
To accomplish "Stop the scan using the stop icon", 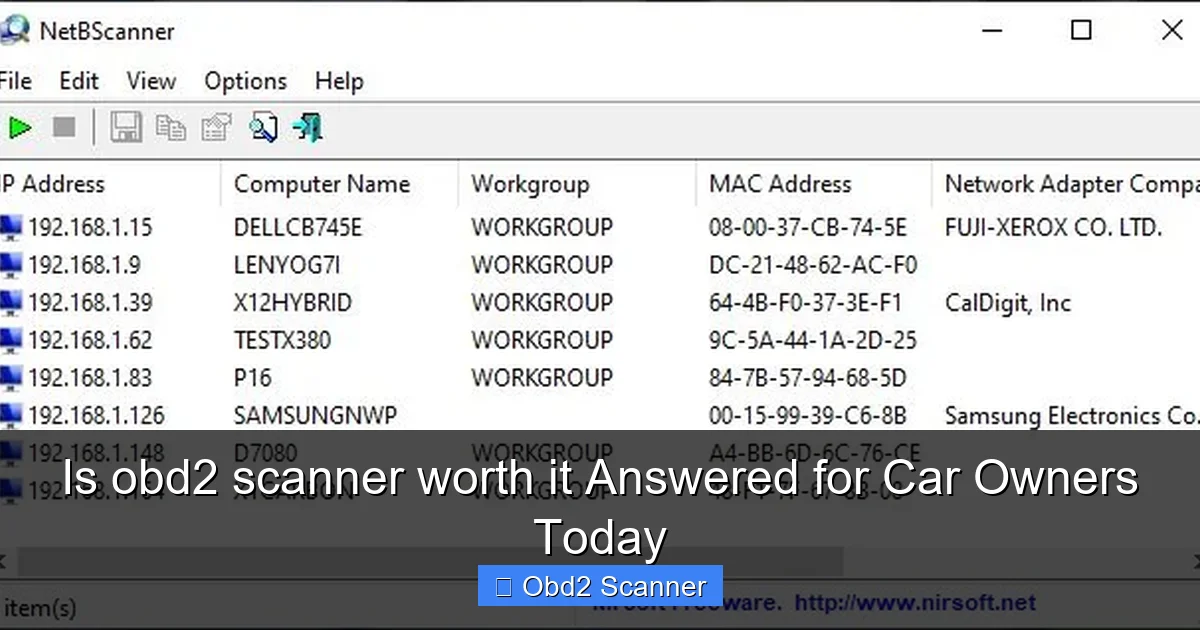I will tap(62, 127).
